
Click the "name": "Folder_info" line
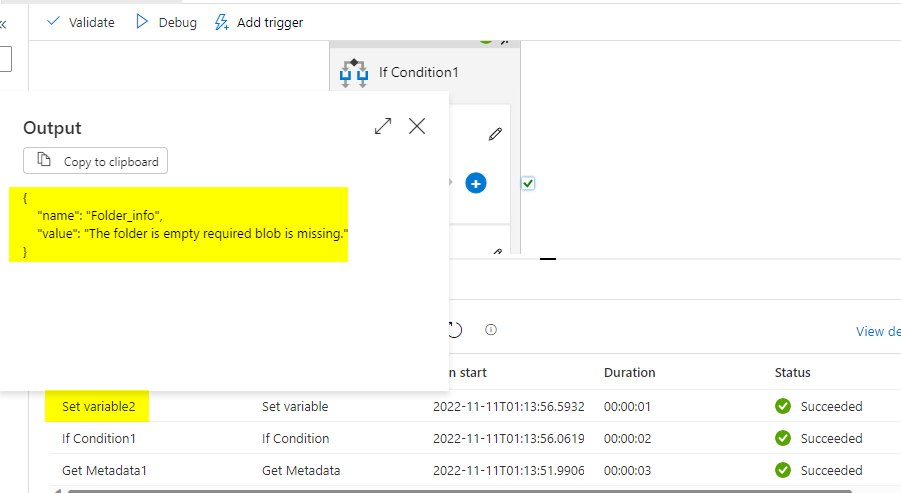coord(100,215)
